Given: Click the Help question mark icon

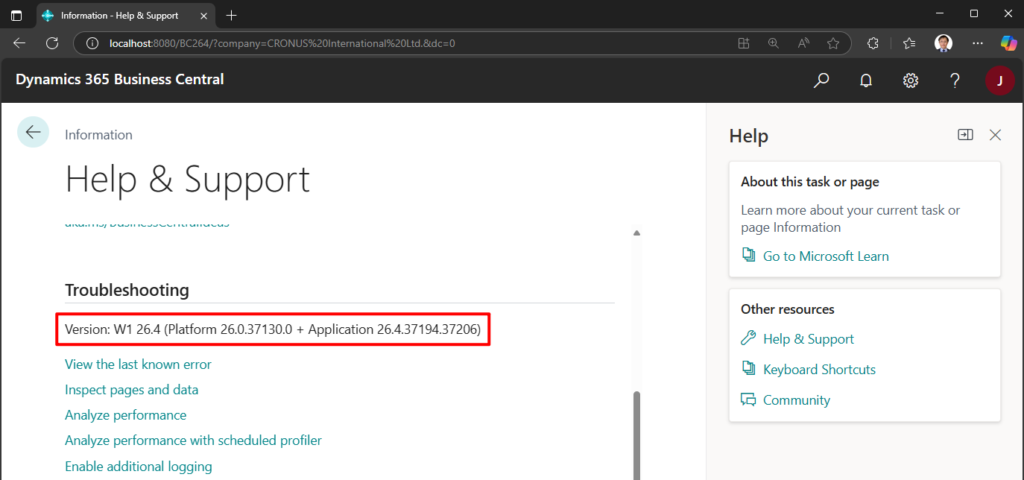Looking at the screenshot, I should coord(955,80).
